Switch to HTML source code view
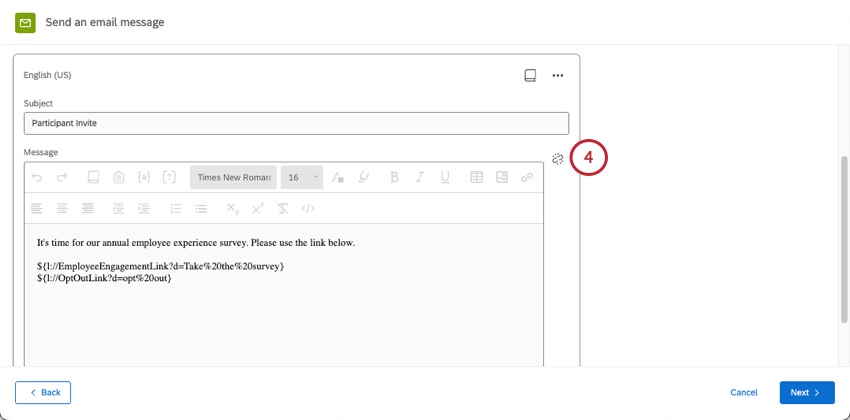This screenshot has width=850, height=420. coord(308,208)
